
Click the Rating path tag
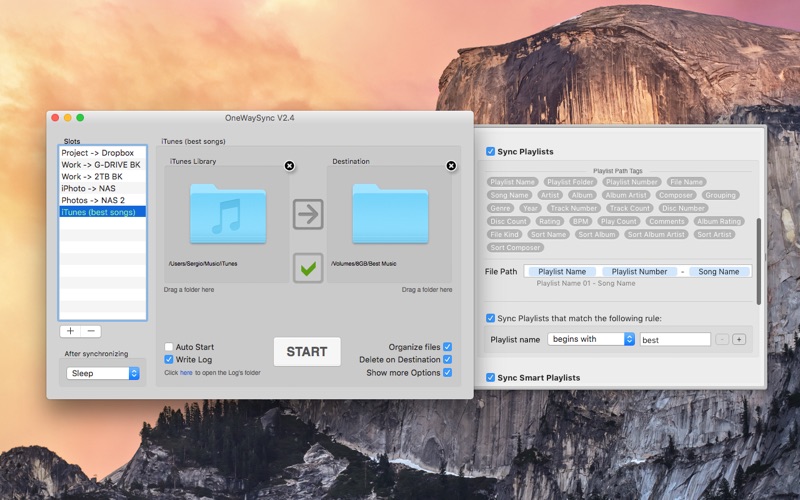(x=549, y=221)
